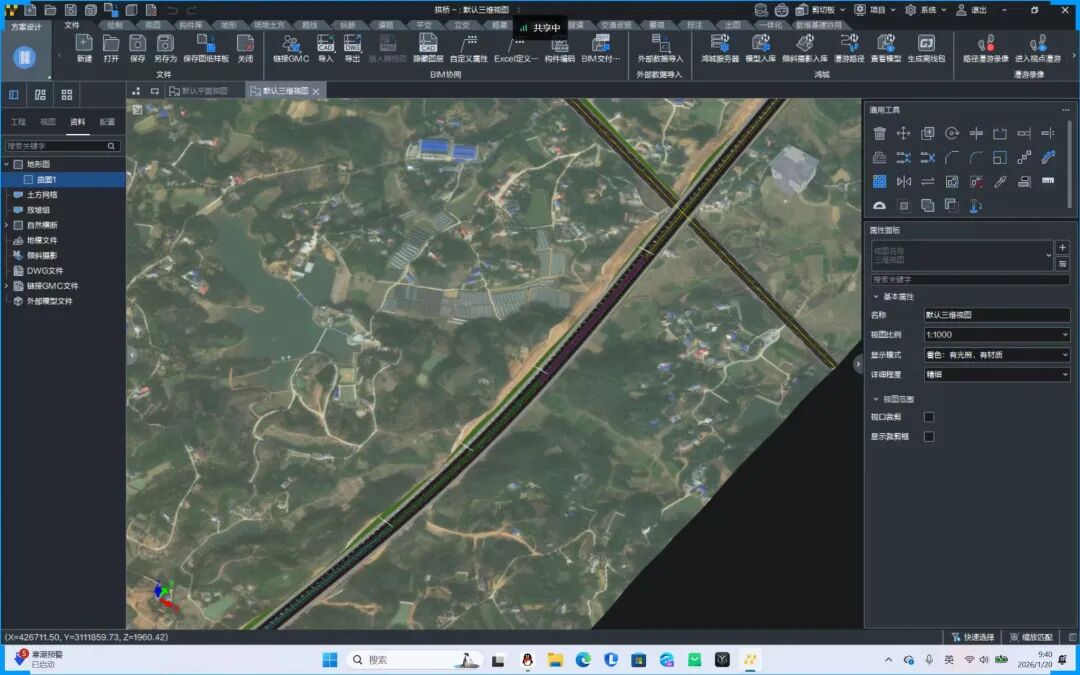The height and width of the screenshot is (675, 1080).
Task: Select the Delete (trash) tool in 通用工具
Action: tap(880, 134)
